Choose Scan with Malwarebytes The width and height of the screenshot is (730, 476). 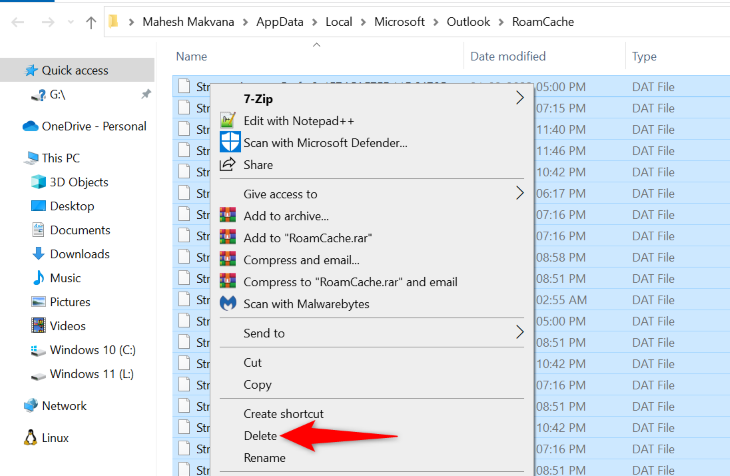[x=372, y=304]
